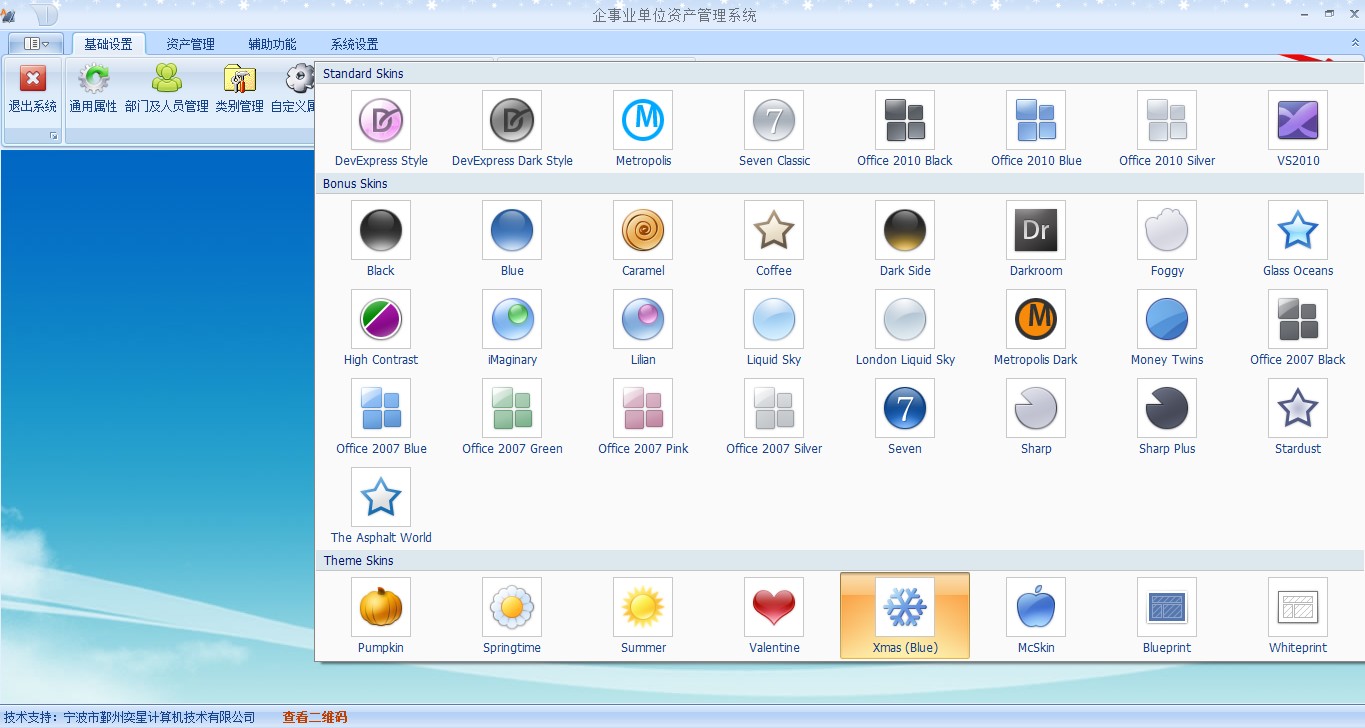Click the 查看二维码 link

pos(315,717)
